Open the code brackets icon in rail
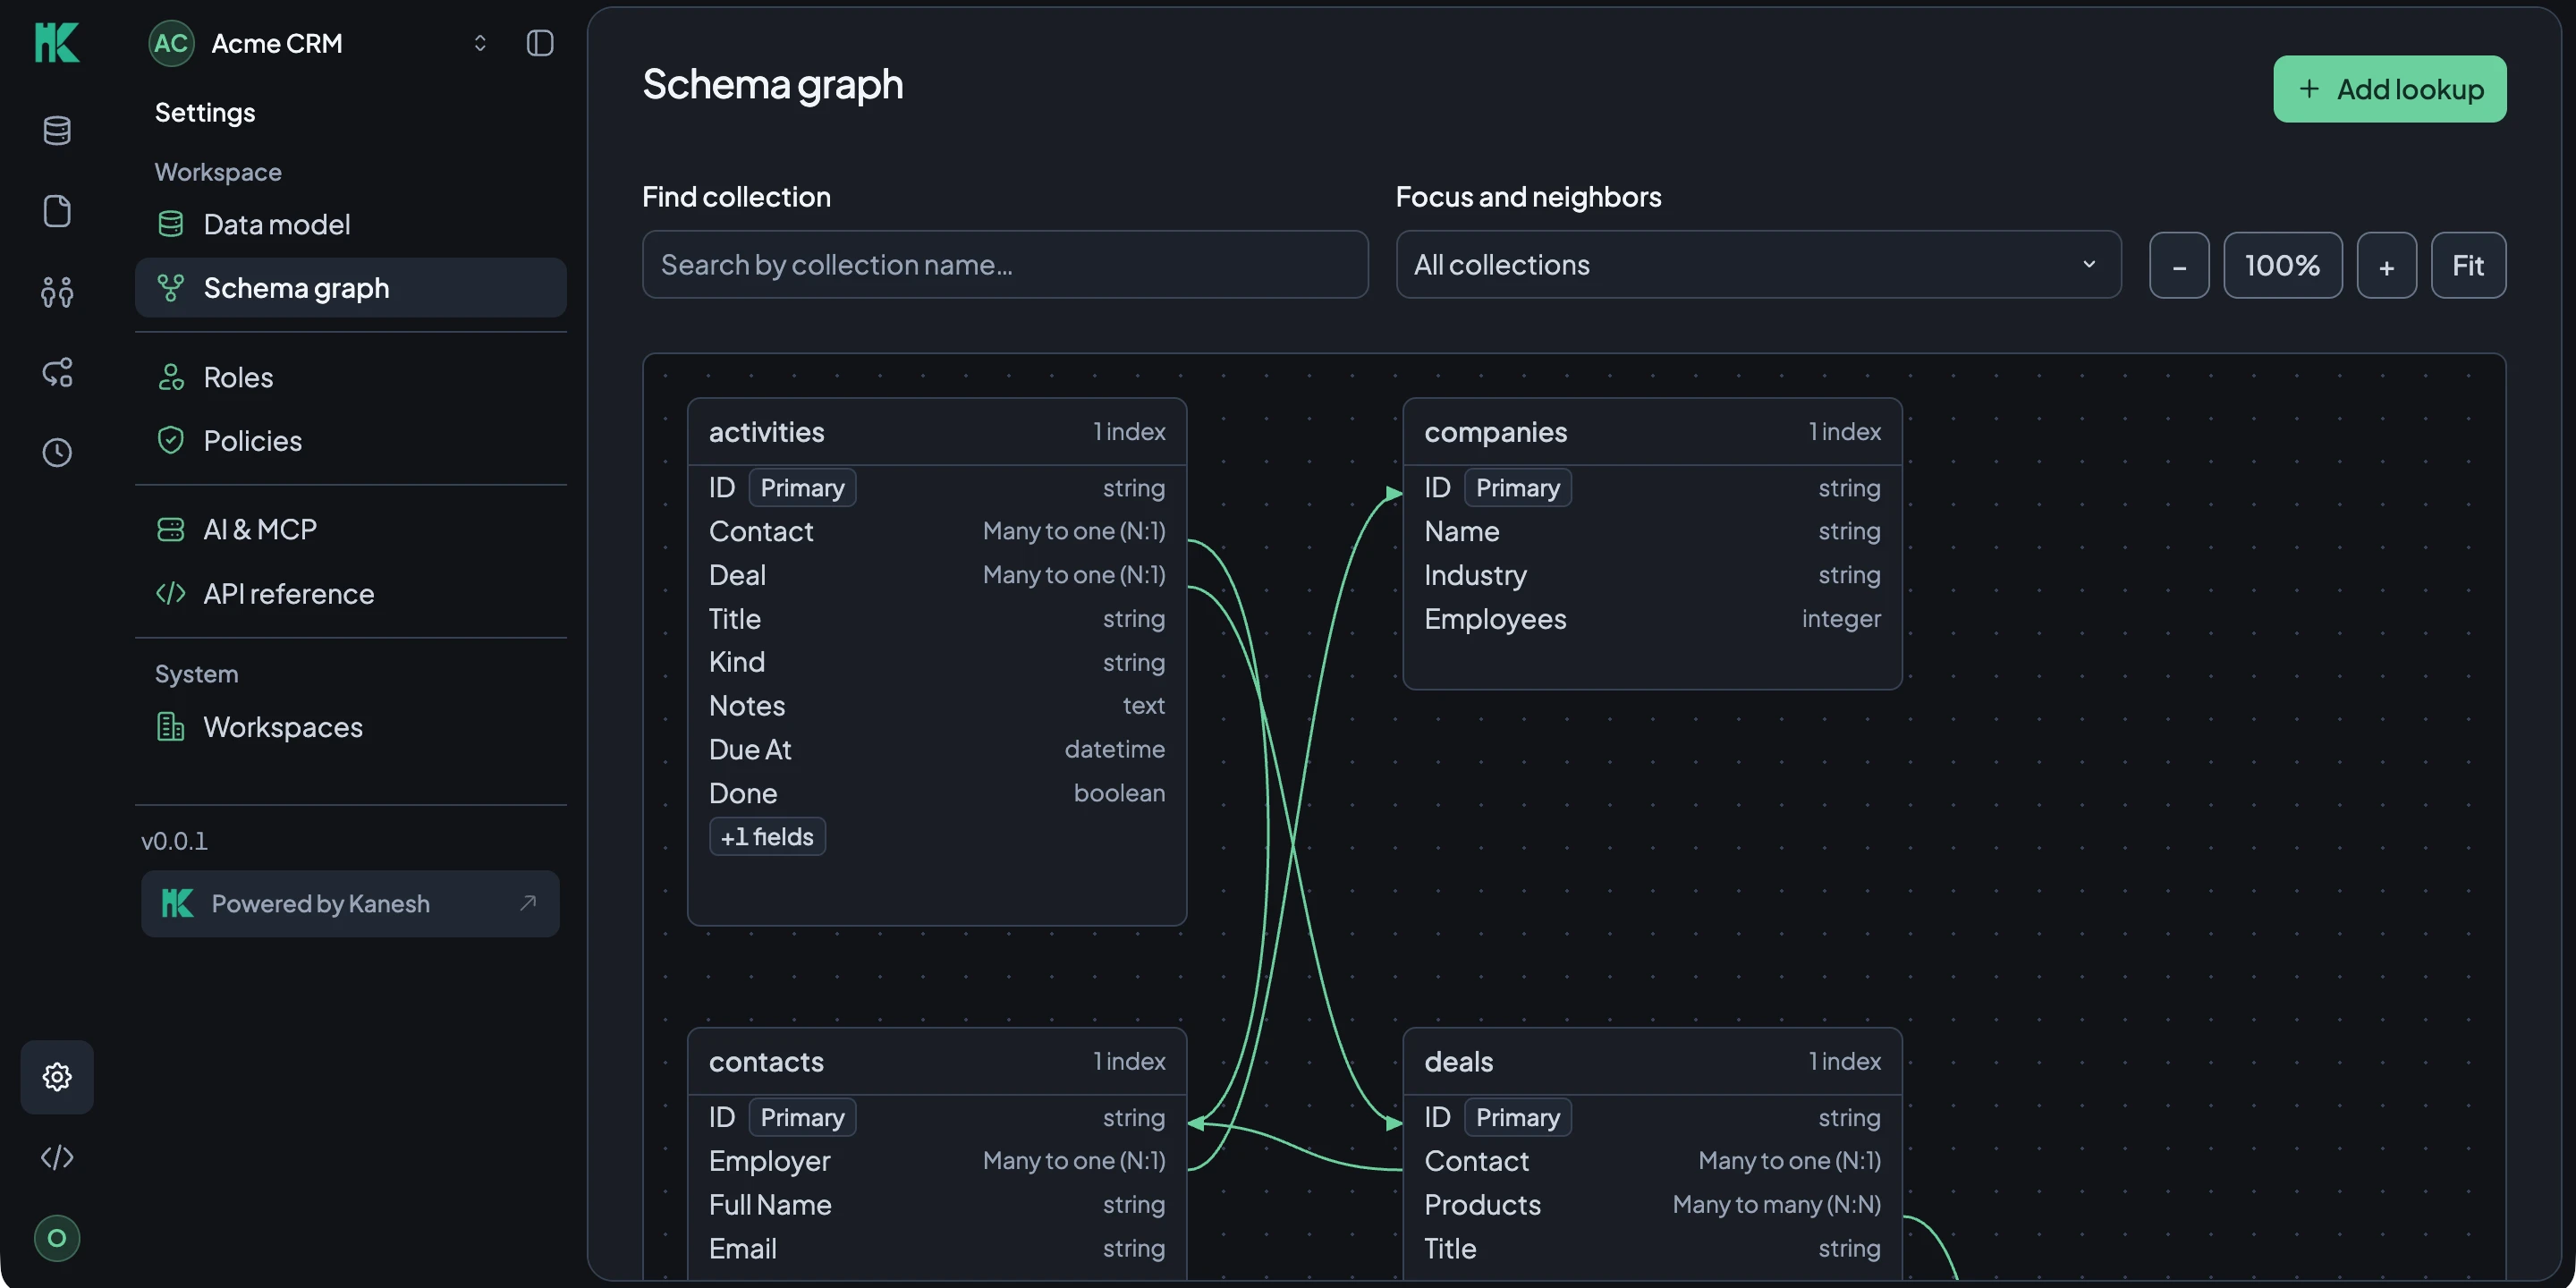Image resolution: width=2576 pixels, height=1288 pixels. 57,1157
